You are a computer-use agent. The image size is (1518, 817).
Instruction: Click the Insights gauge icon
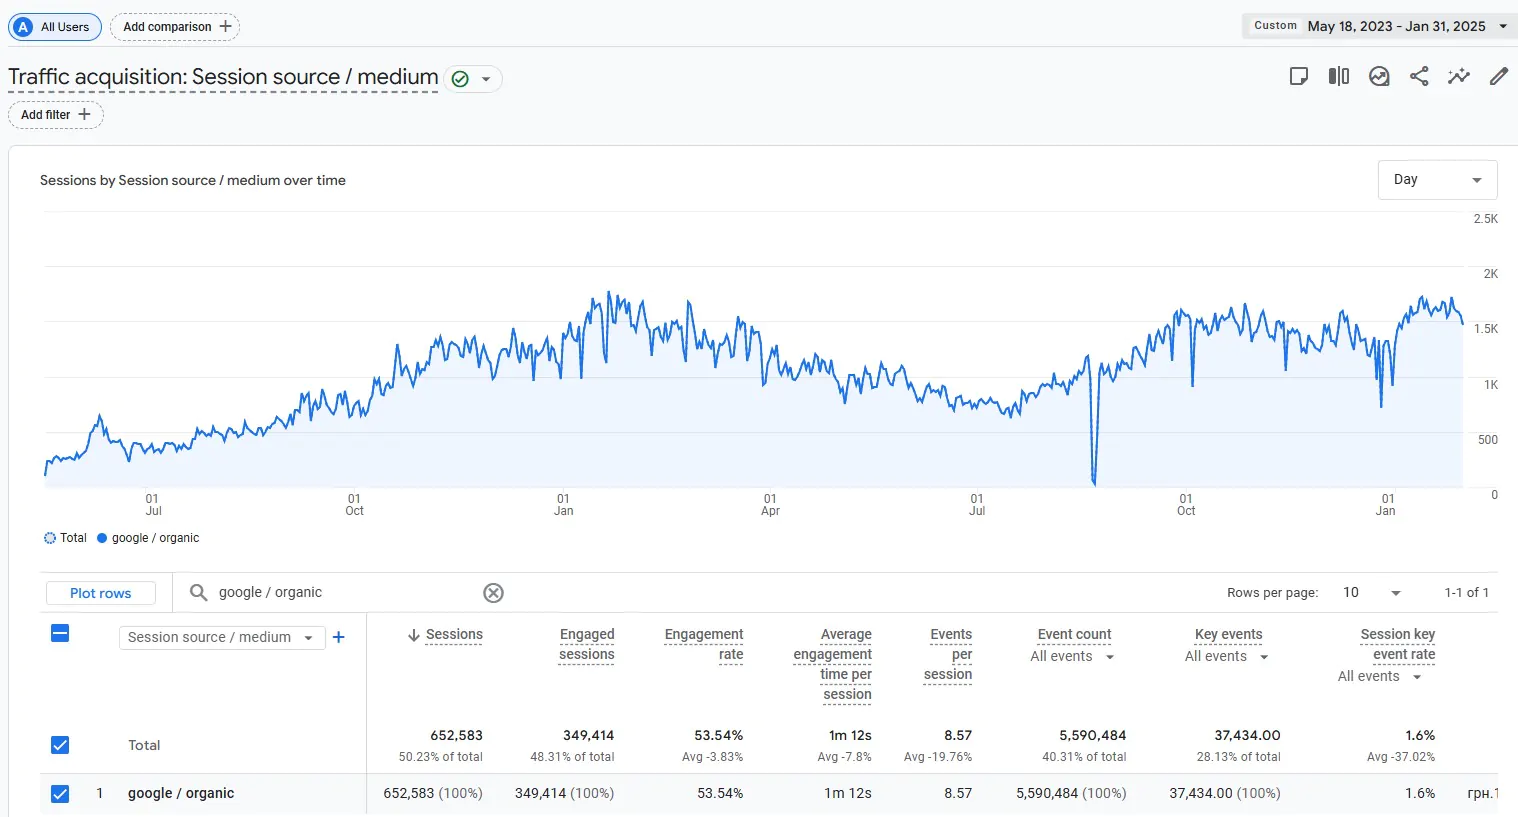[x=1379, y=76]
